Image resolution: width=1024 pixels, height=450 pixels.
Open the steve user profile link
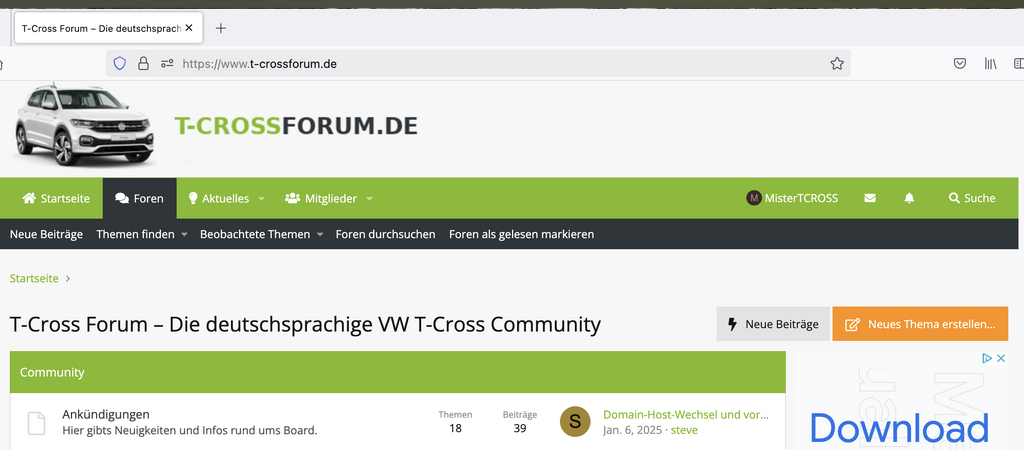[684, 430]
